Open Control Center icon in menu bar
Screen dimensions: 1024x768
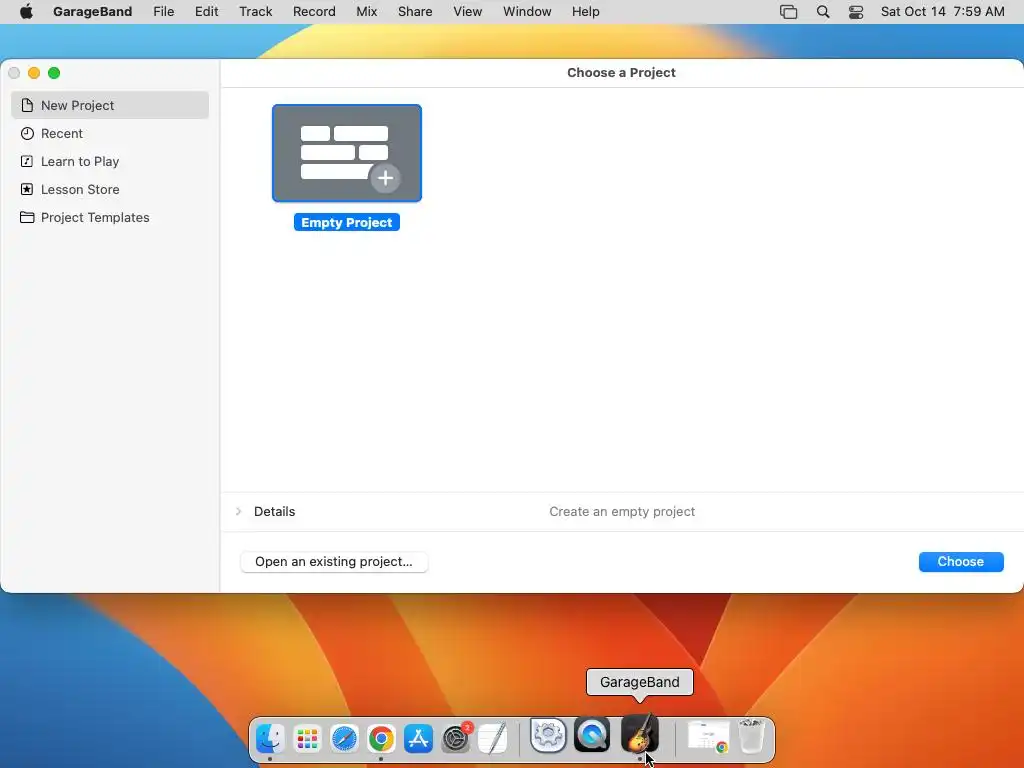pos(856,12)
